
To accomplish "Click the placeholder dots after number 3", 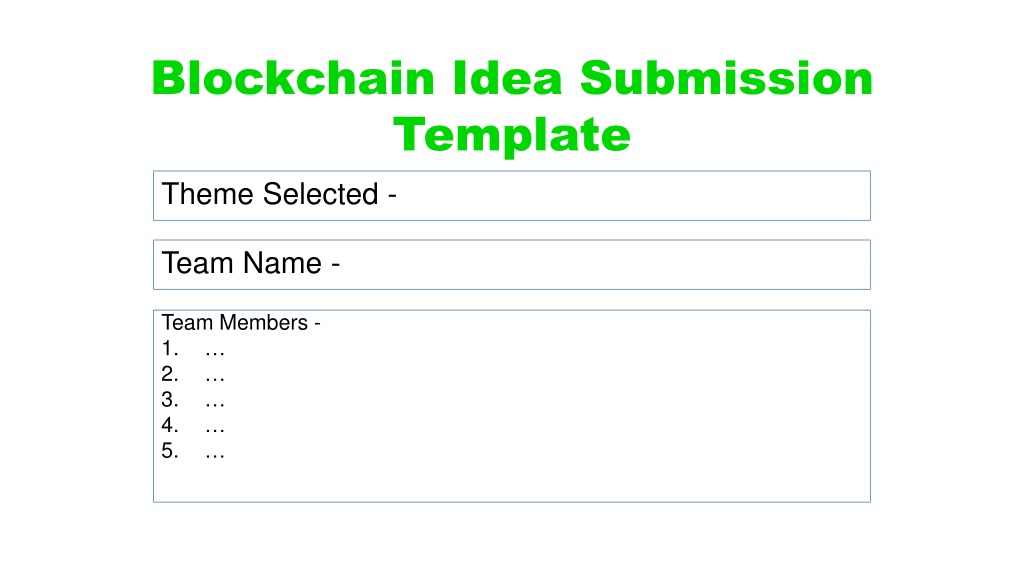I will [x=215, y=402].
